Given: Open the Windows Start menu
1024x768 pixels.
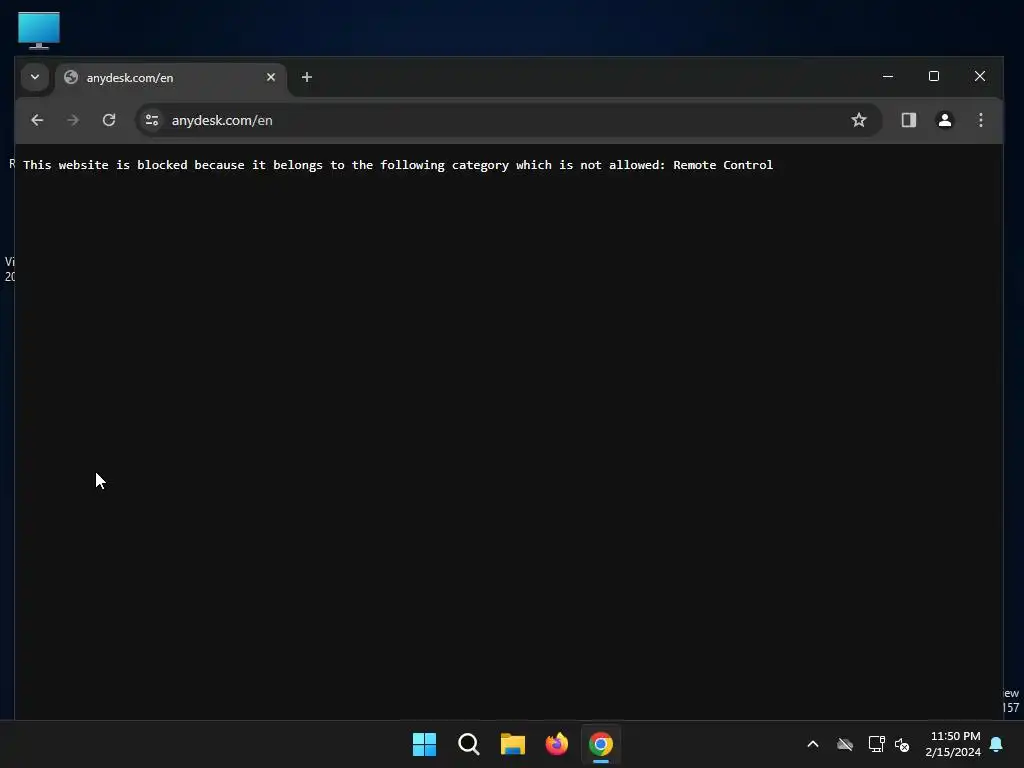Looking at the screenshot, I should click(424, 744).
